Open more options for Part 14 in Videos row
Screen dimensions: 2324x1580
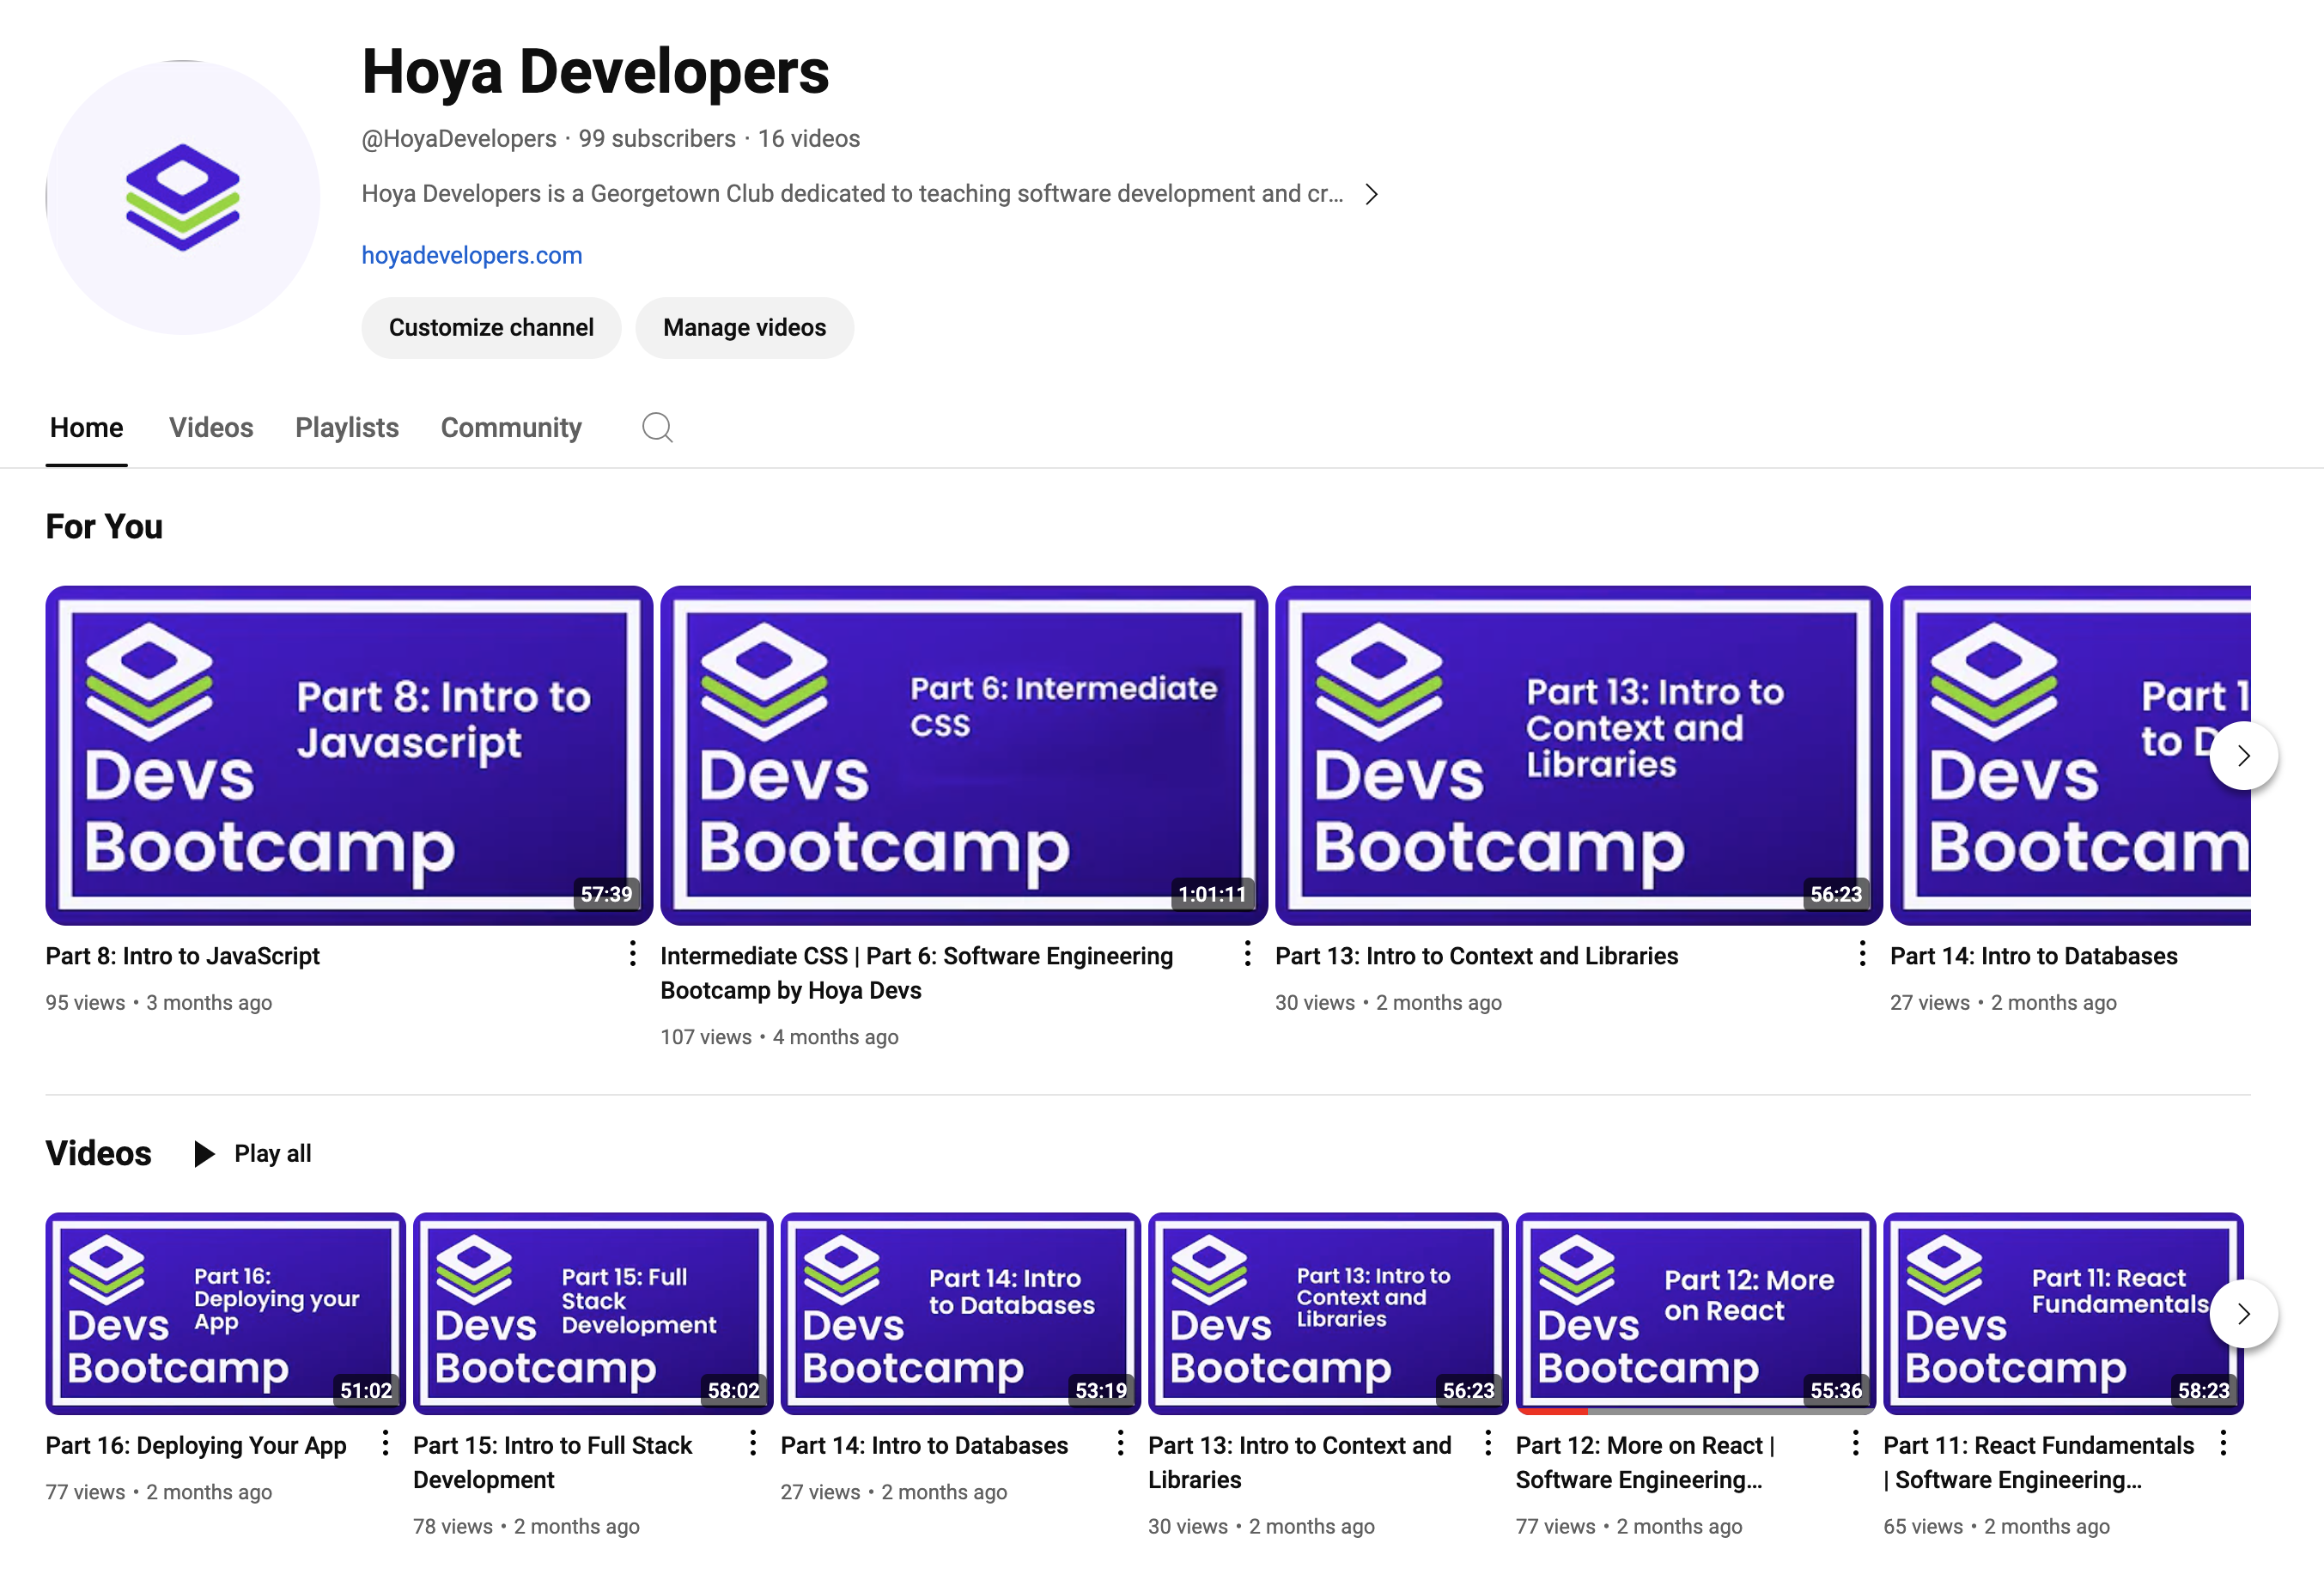coord(1120,1443)
